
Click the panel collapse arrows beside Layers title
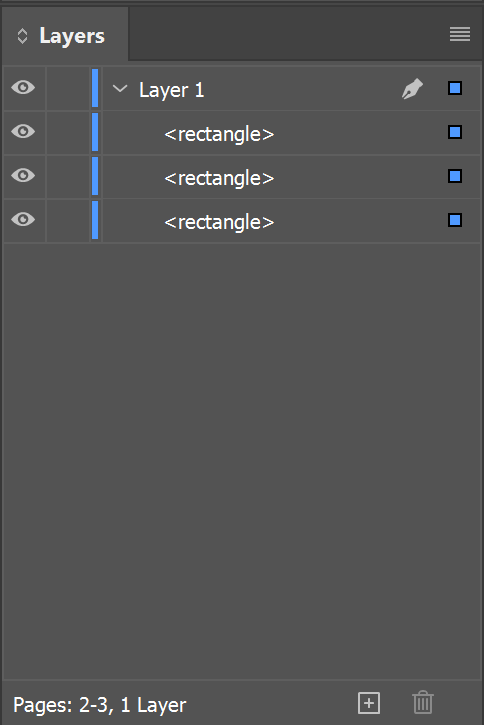22,36
